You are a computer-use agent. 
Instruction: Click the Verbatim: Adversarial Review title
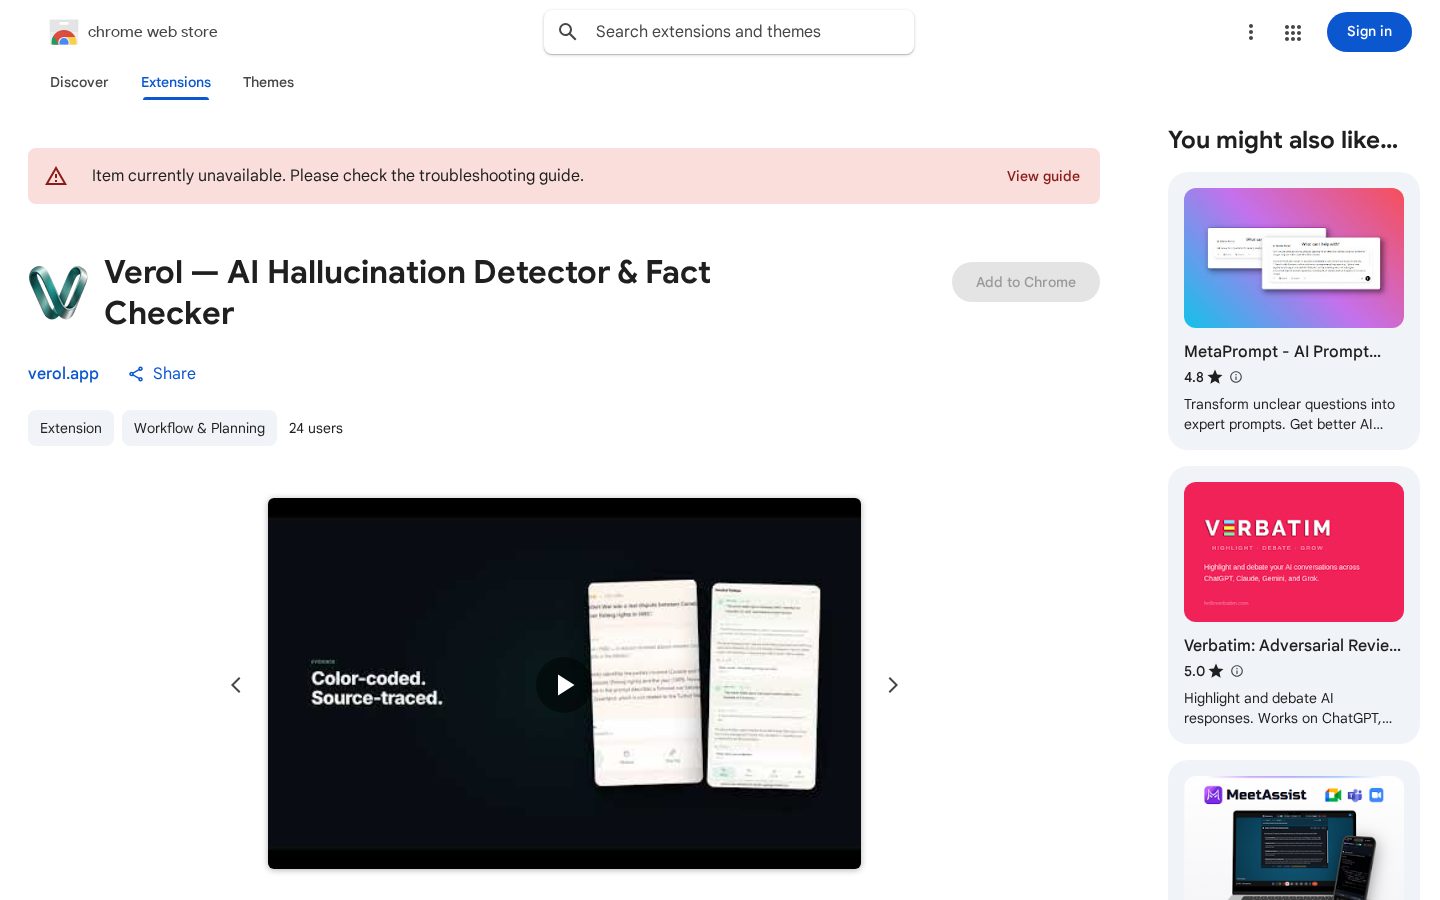(x=1292, y=646)
